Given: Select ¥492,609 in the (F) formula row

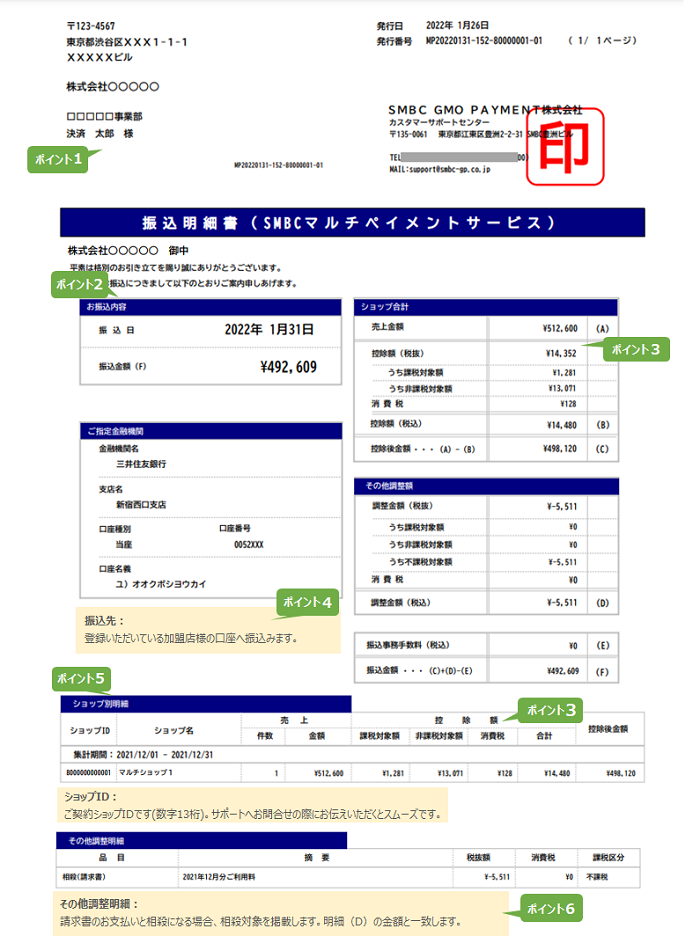Looking at the screenshot, I should pyautogui.click(x=563, y=671).
